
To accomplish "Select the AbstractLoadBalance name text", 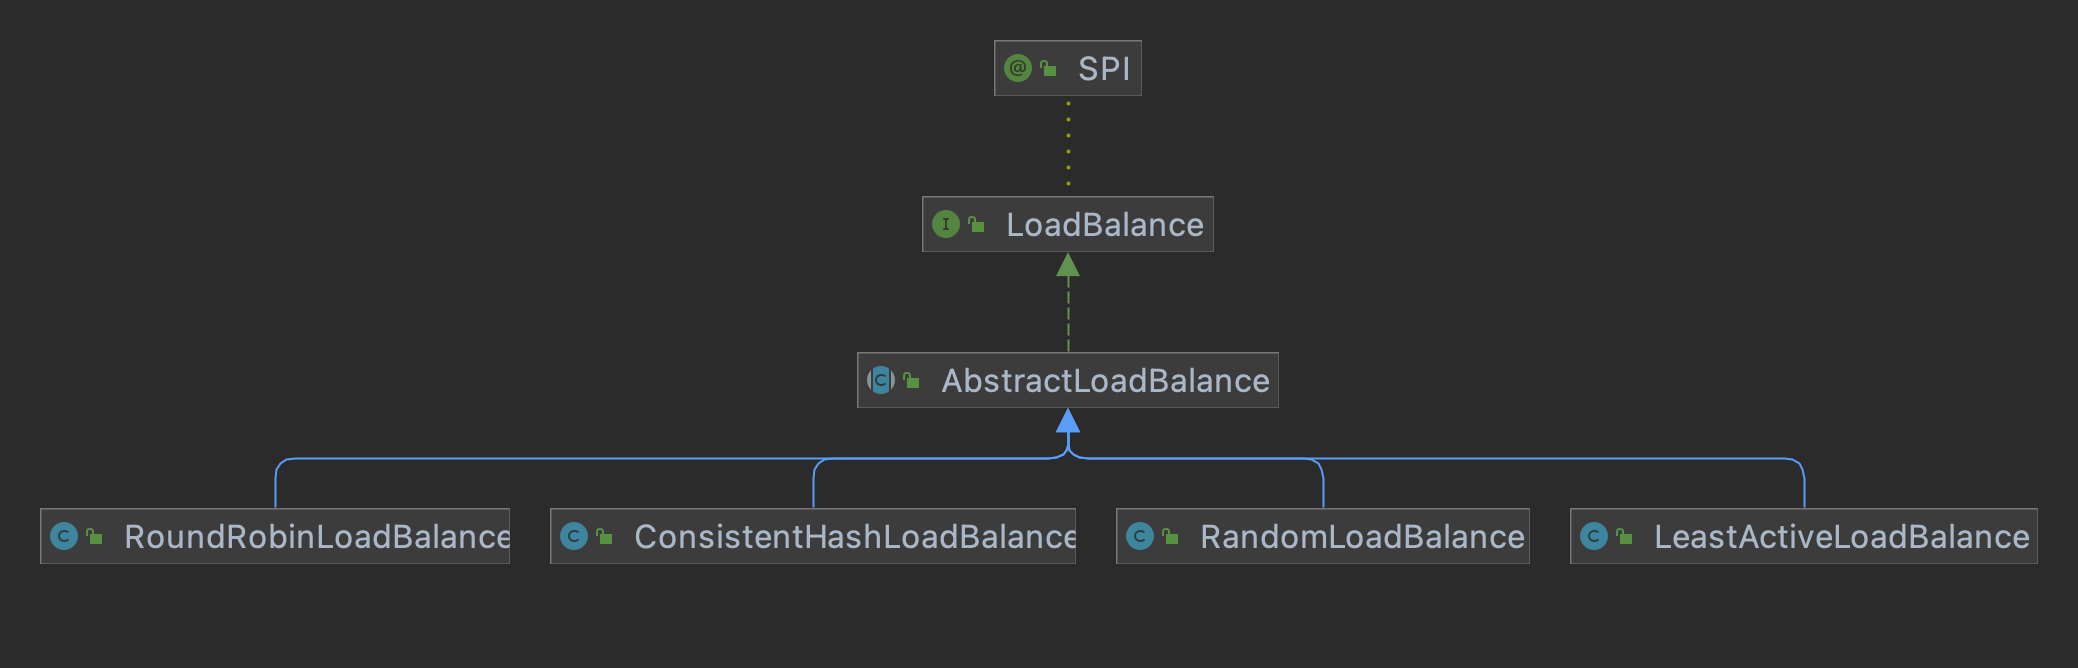I will (1105, 380).
